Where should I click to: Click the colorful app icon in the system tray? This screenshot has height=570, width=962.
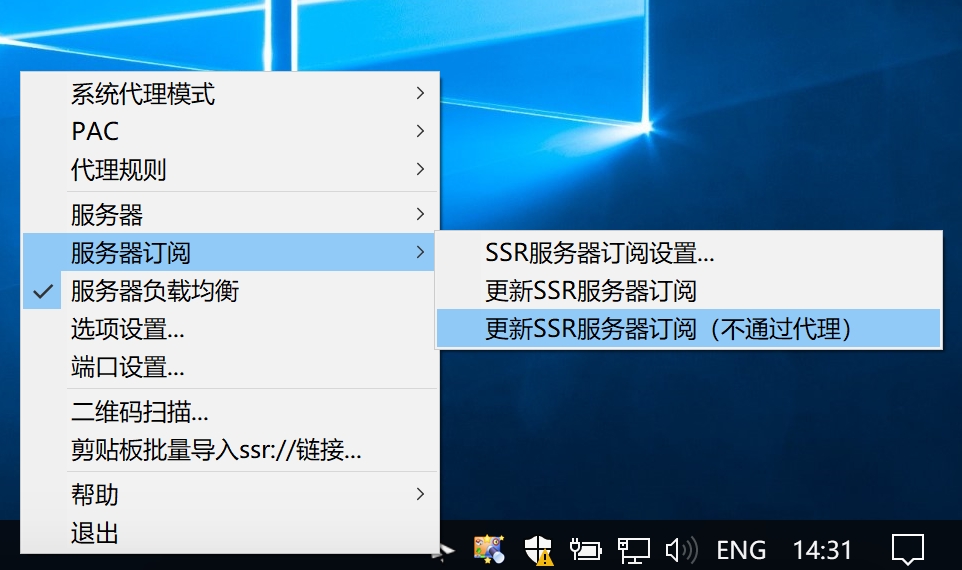coord(489,548)
